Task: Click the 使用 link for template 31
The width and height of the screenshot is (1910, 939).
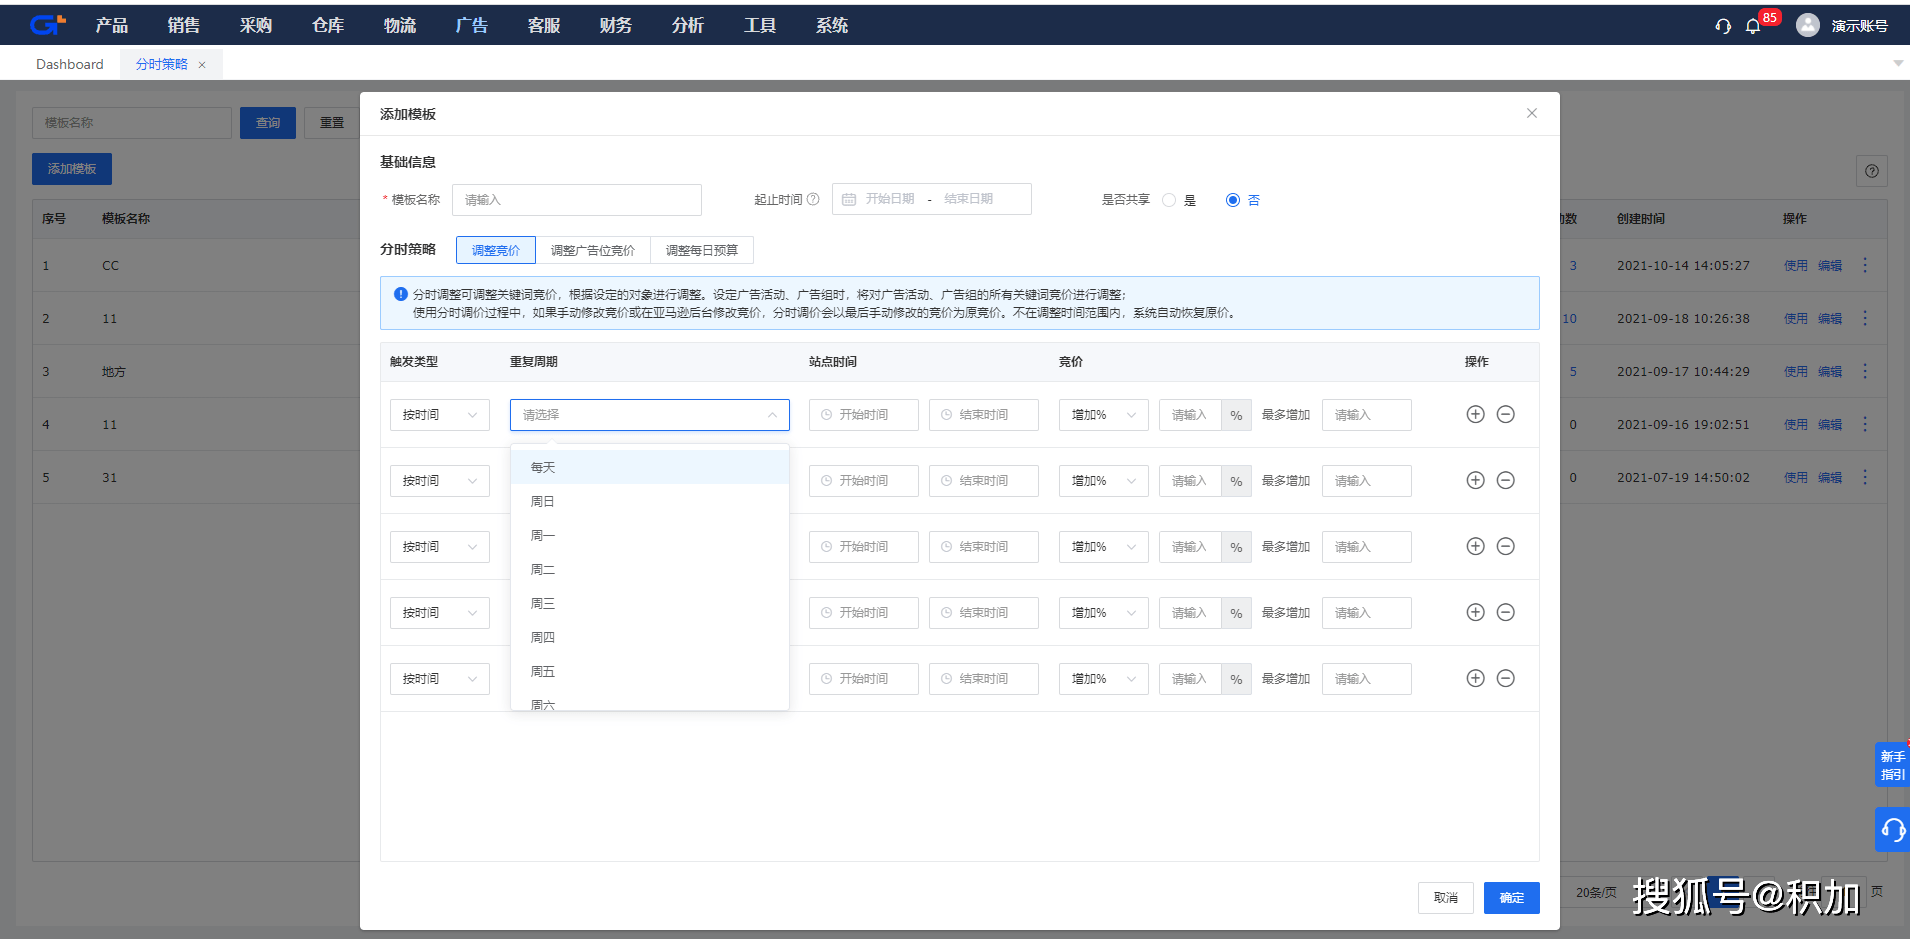Action: 1795,477
